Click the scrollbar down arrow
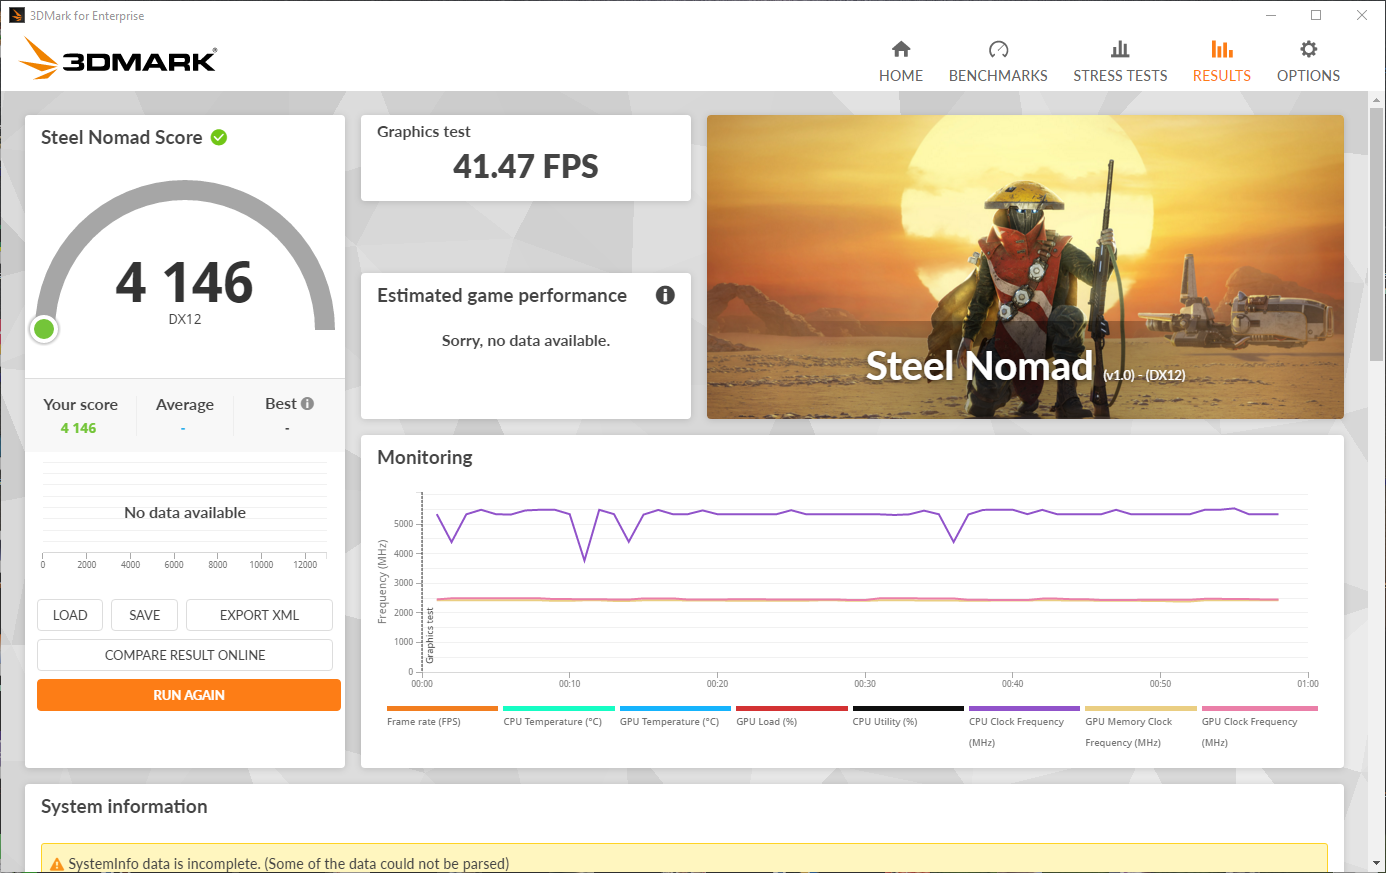Viewport: 1386px width, 873px height. [x=1377, y=863]
